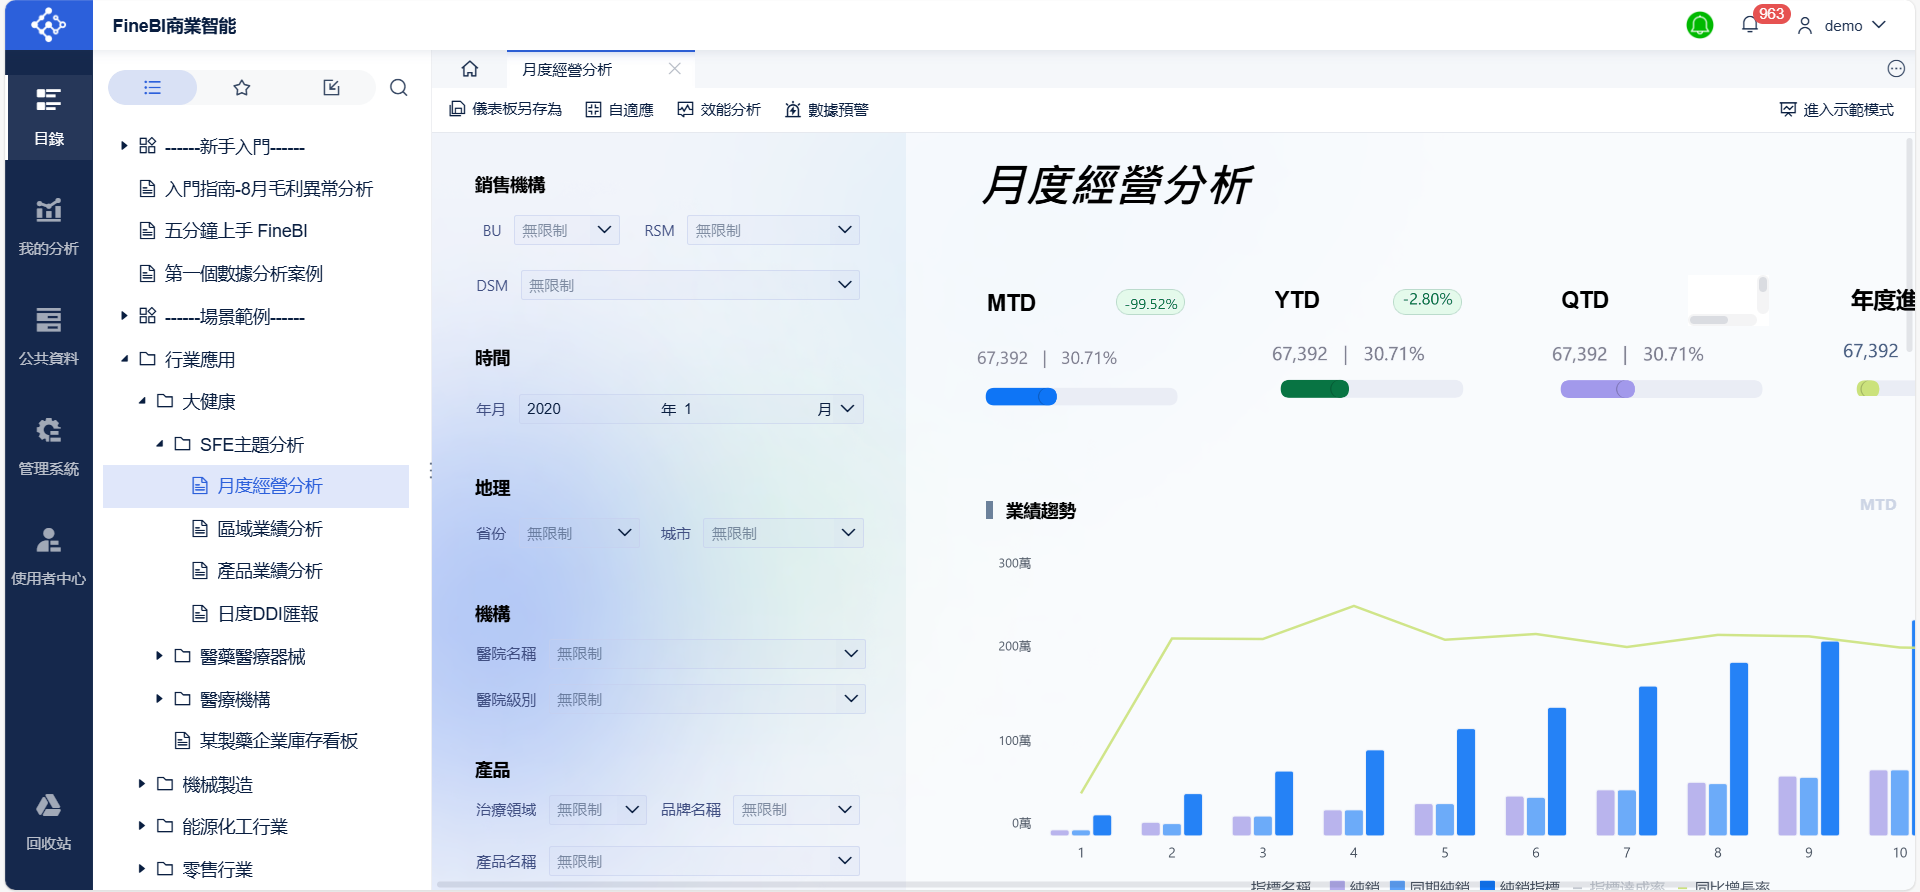Open the RSM filter dropdown
Image resolution: width=1920 pixels, height=892 pixels.
(x=773, y=230)
